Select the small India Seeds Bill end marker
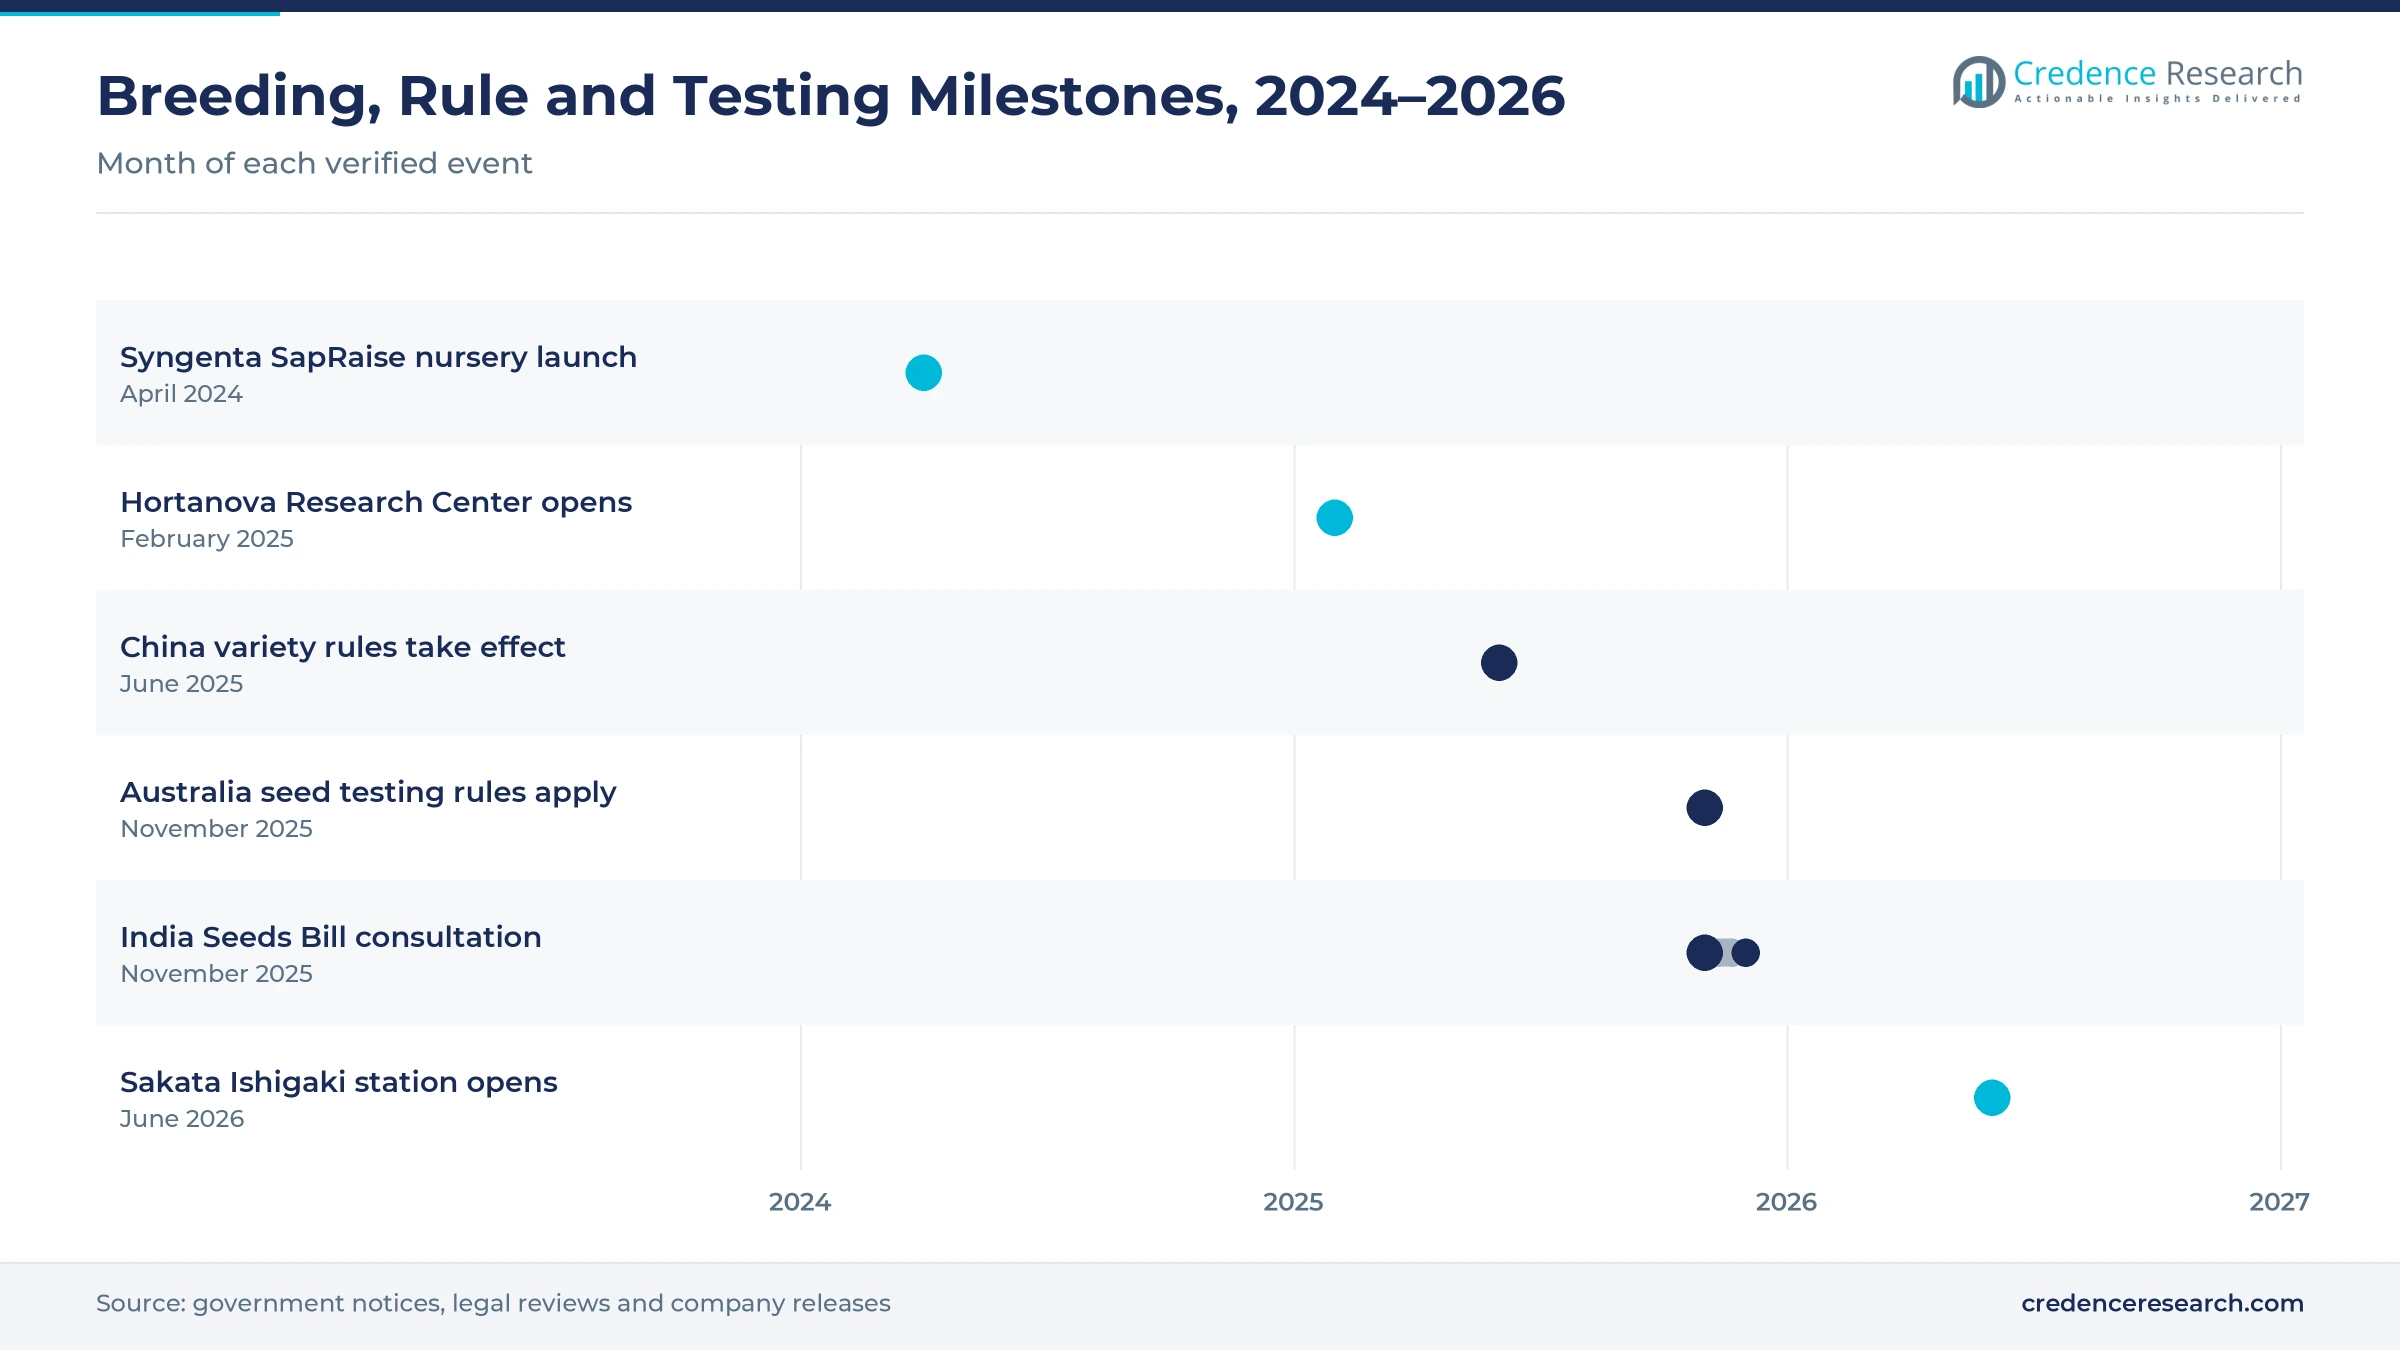 1745,953
